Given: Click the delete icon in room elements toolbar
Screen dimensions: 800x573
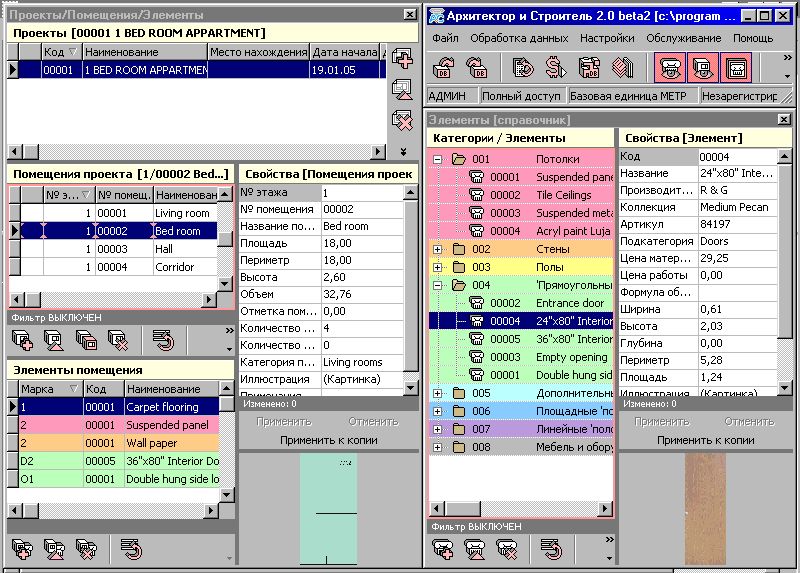Looking at the screenshot, I should tap(86, 548).
